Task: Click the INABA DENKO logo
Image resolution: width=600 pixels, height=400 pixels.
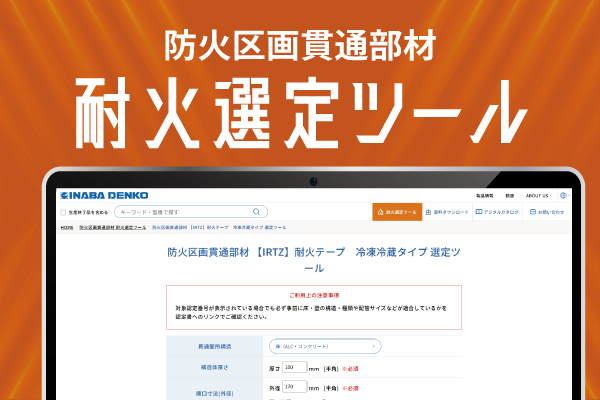Action: (x=104, y=196)
